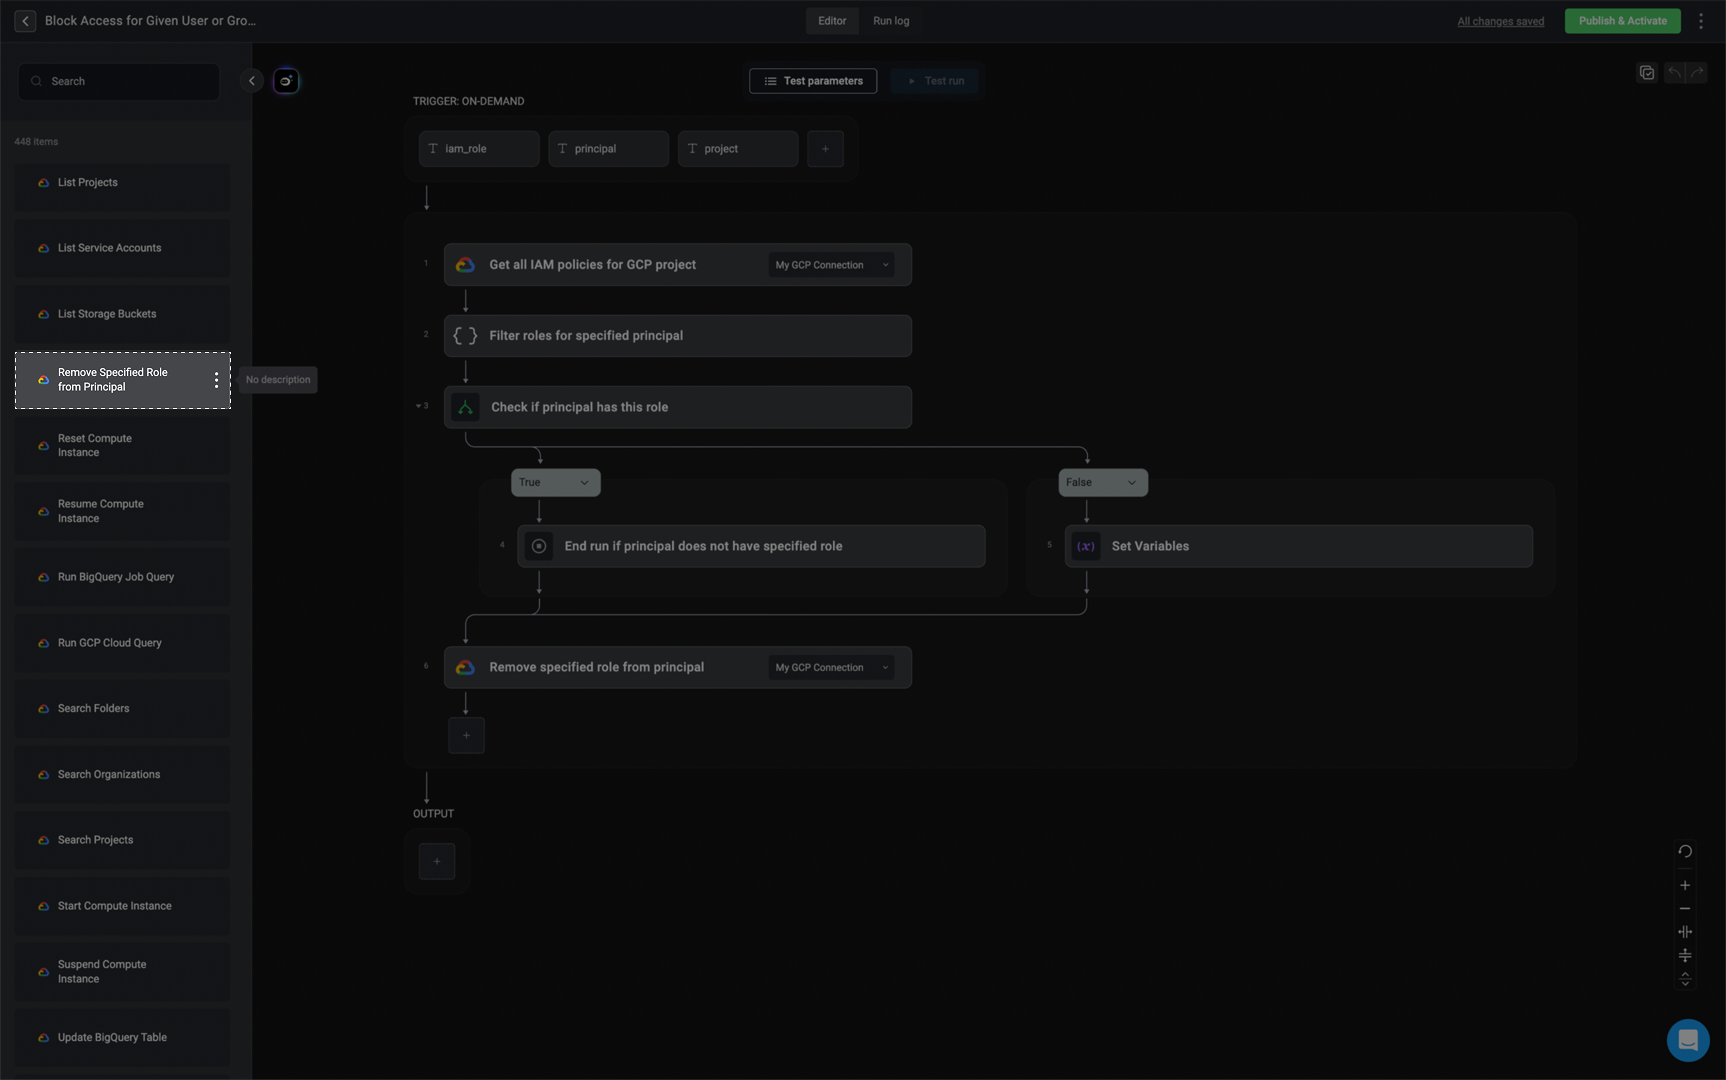Undo the last change
Viewport: 1726px width, 1080px height.
(1674, 73)
